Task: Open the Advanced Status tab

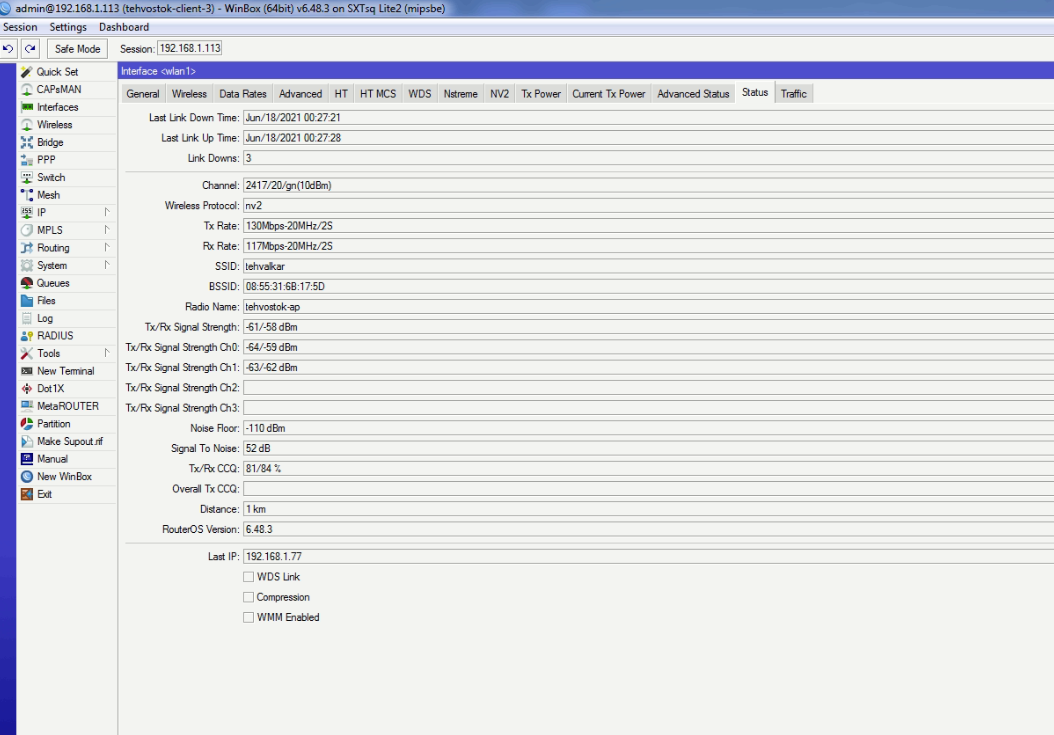Action: [x=693, y=94]
